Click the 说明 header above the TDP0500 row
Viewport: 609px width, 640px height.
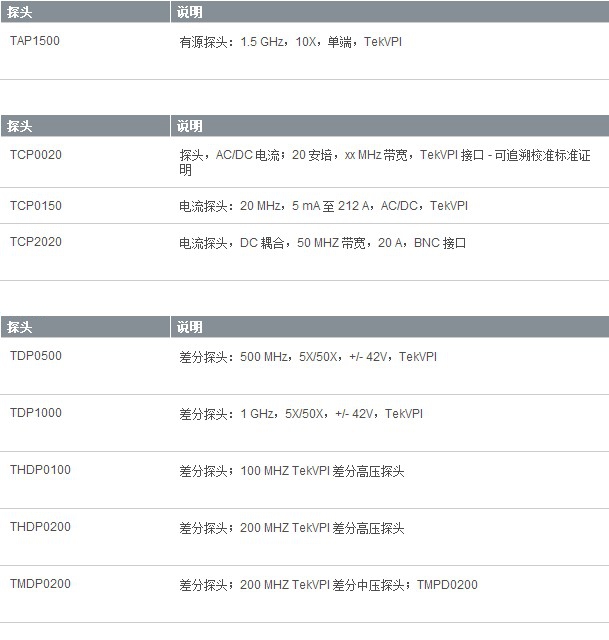[190, 327]
